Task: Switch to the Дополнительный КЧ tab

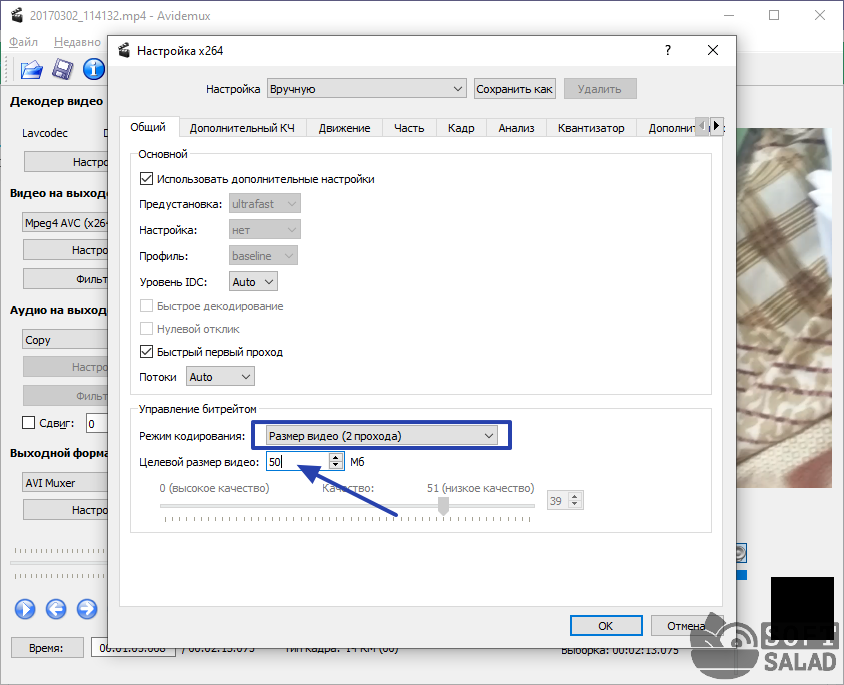Action: pos(242,128)
